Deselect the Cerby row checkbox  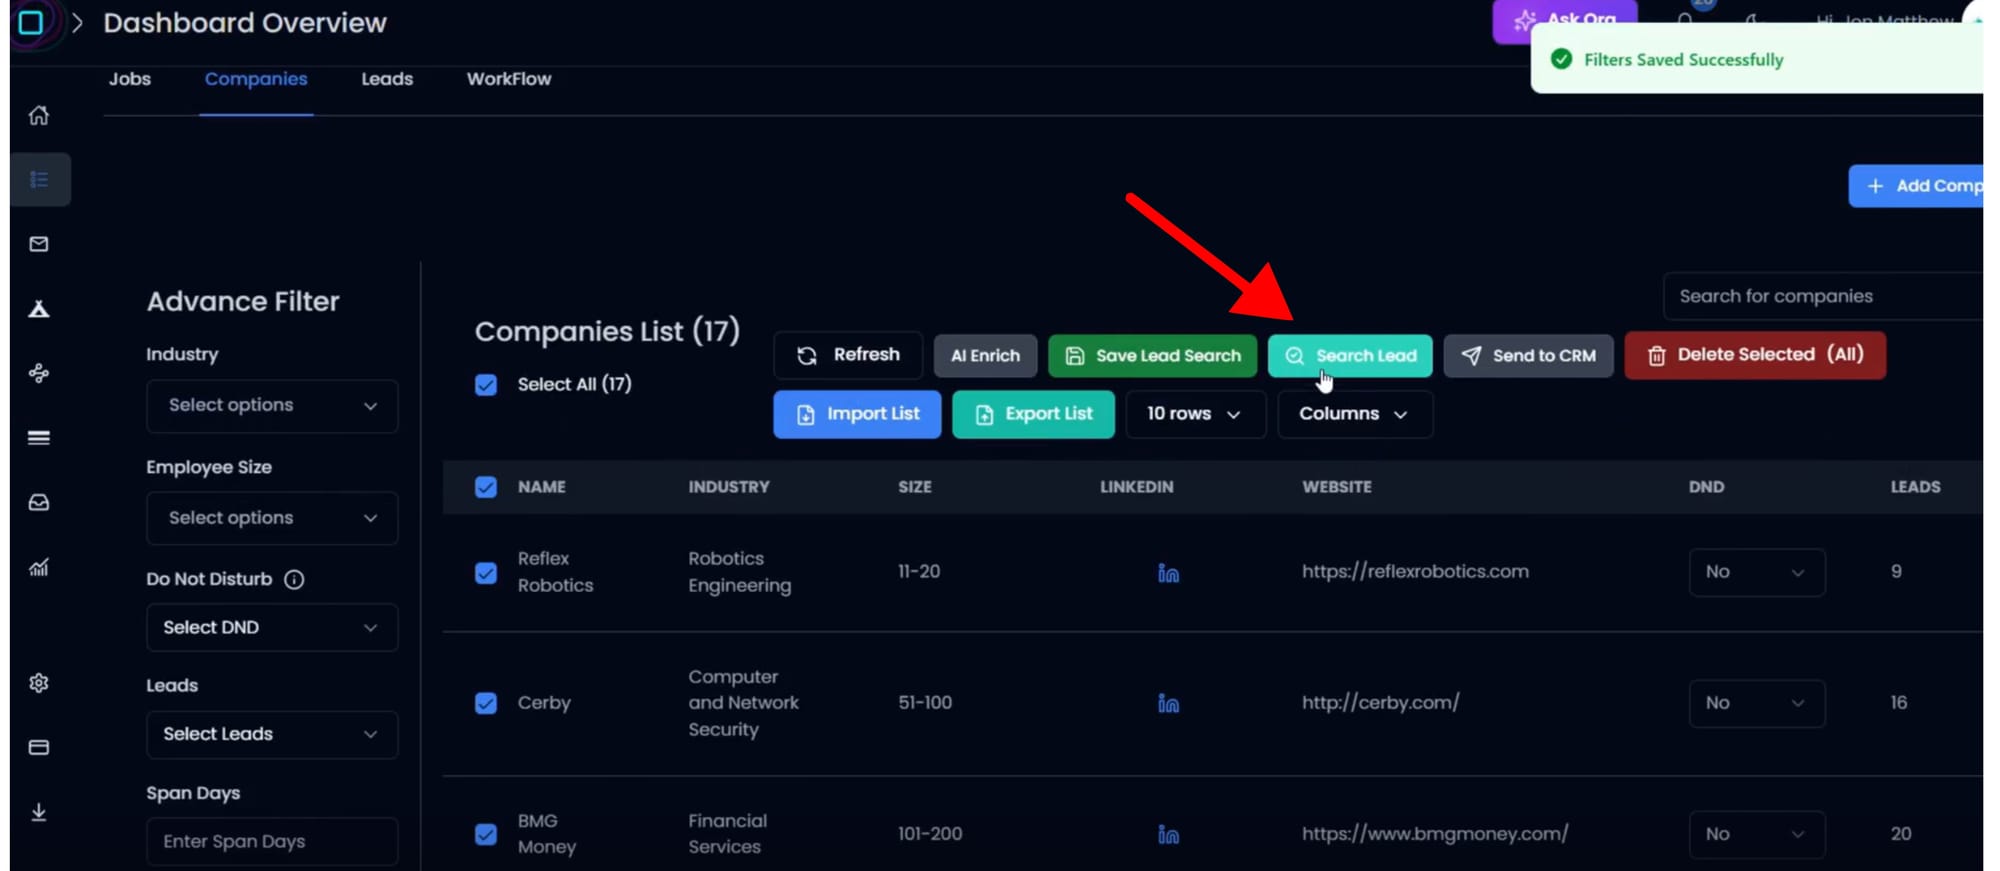(x=486, y=704)
